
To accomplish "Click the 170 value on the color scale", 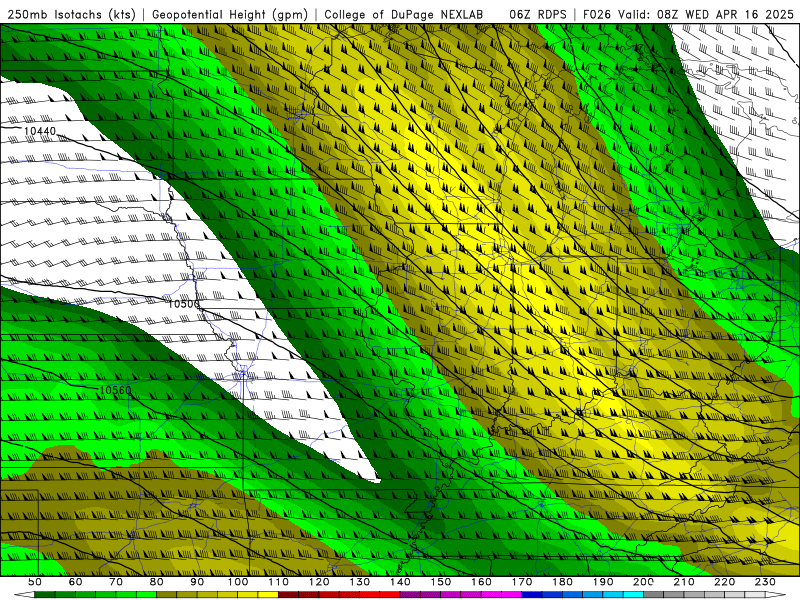I will [x=521, y=582].
